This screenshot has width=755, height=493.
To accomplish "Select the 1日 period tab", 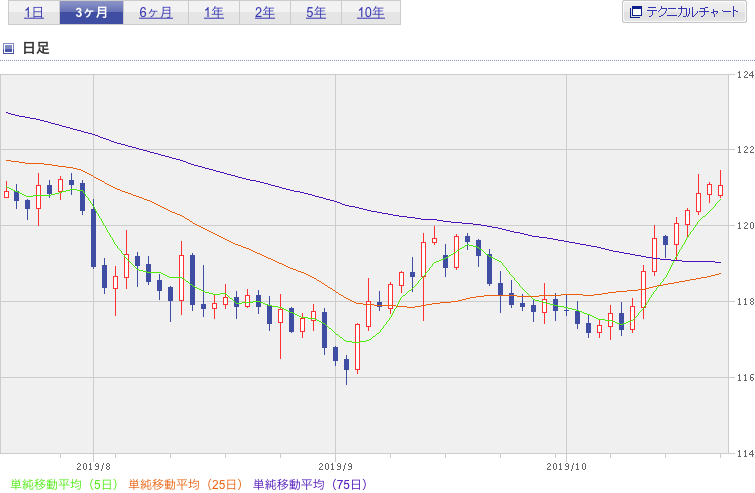I will tap(34, 12).
